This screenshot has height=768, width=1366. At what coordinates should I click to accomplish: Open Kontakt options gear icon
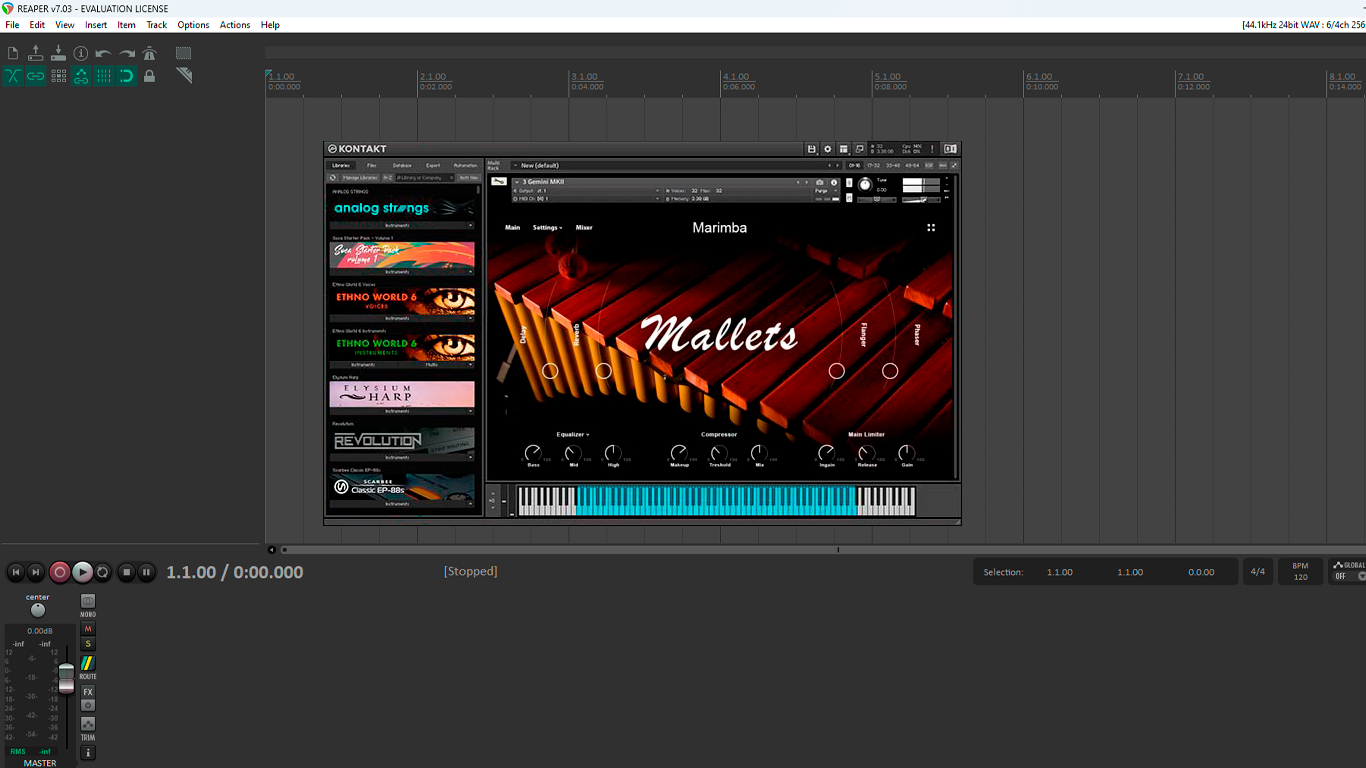coord(827,149)
